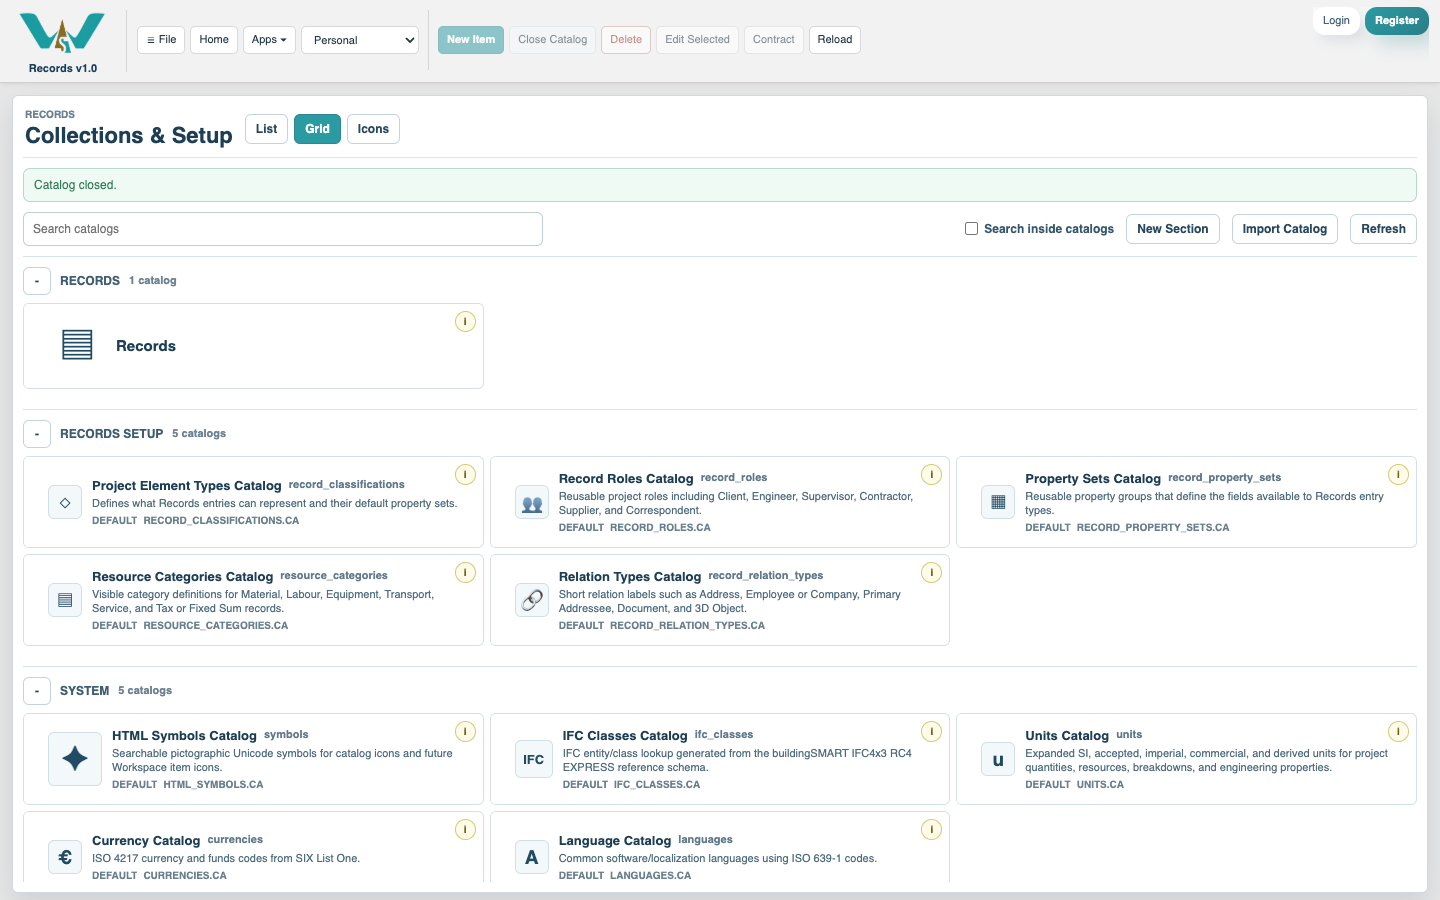Open info for HTML Symbols Catalog

[465, 731]
